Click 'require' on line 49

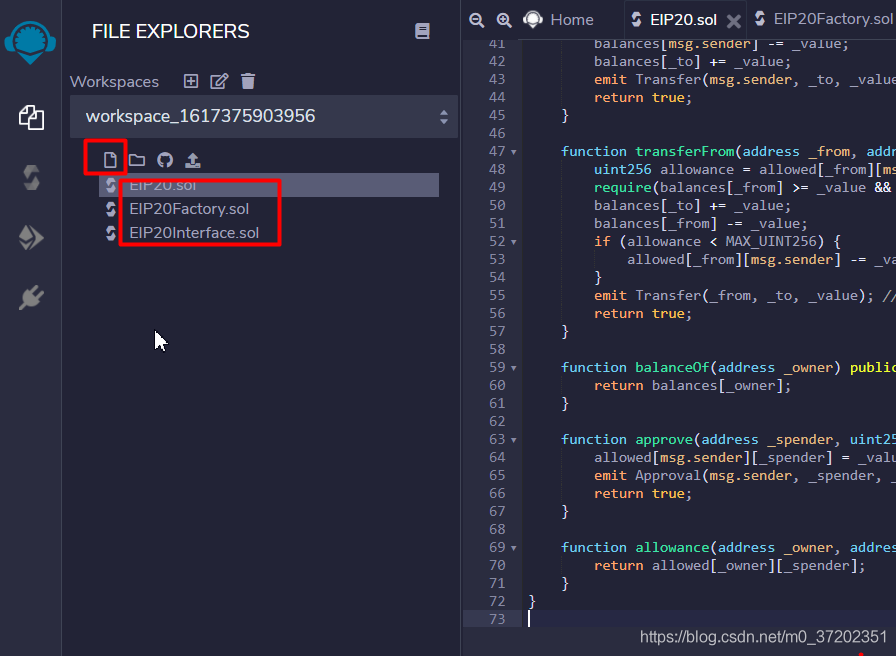pos(623,187)
